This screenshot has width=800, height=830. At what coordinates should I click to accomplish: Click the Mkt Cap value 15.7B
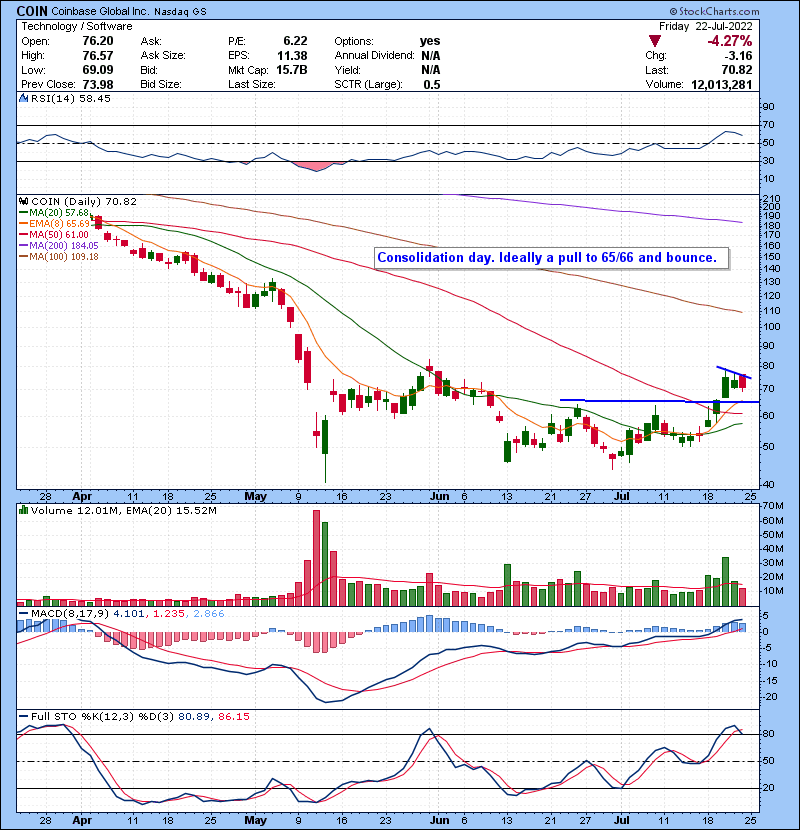click(x=292, y=70)
